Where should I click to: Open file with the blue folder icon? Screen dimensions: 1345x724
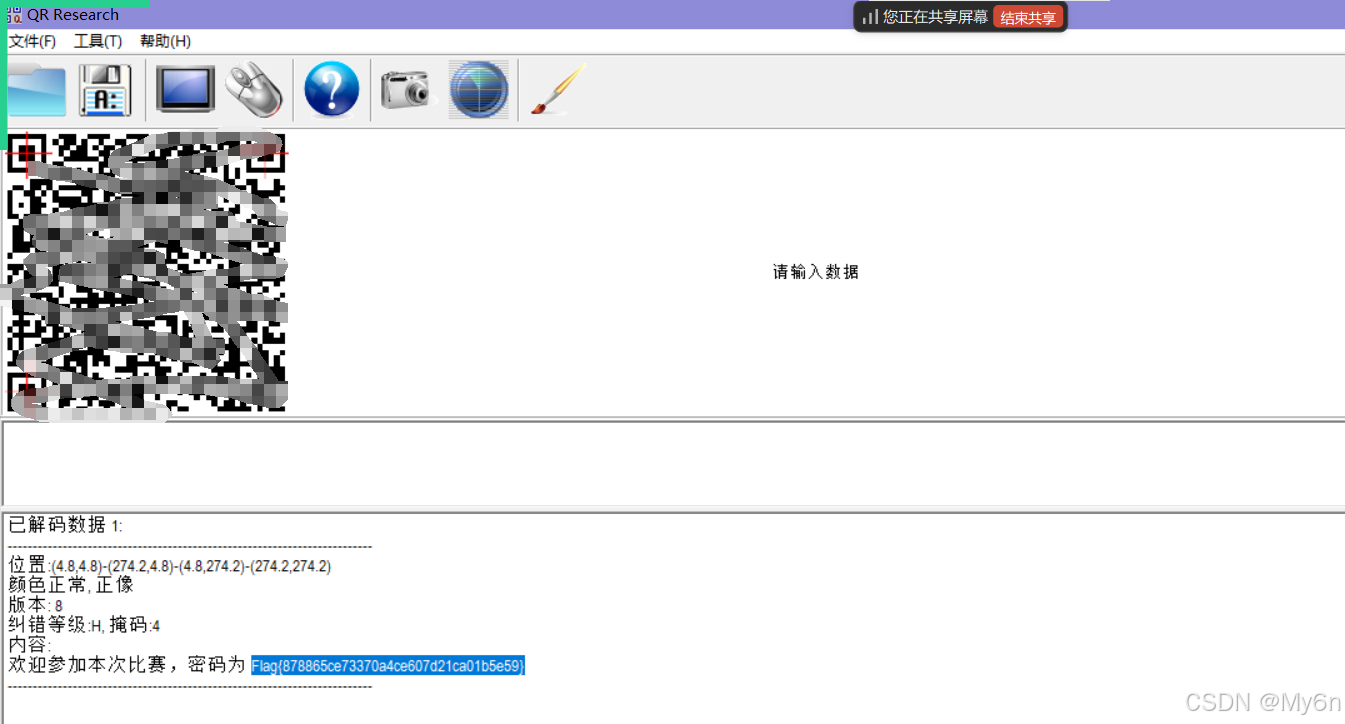click(36, 91)
